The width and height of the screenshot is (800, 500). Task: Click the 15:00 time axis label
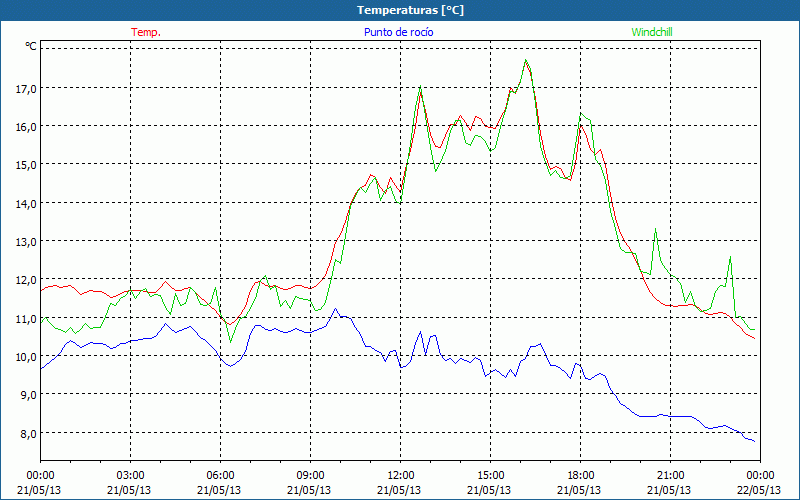click(490, 476)
